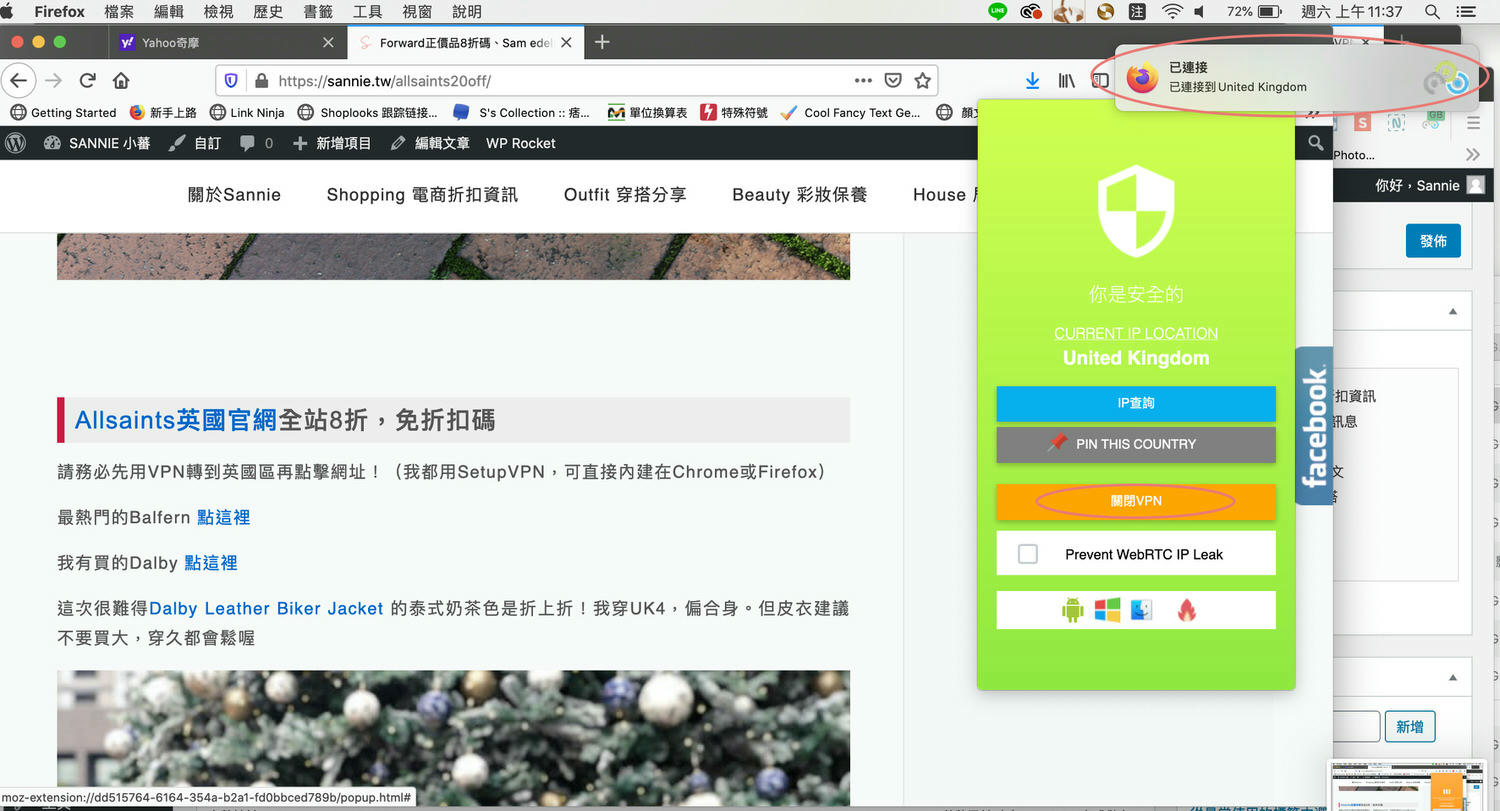Open Beauty 彩妝保養 navigation item

(800, 195)
